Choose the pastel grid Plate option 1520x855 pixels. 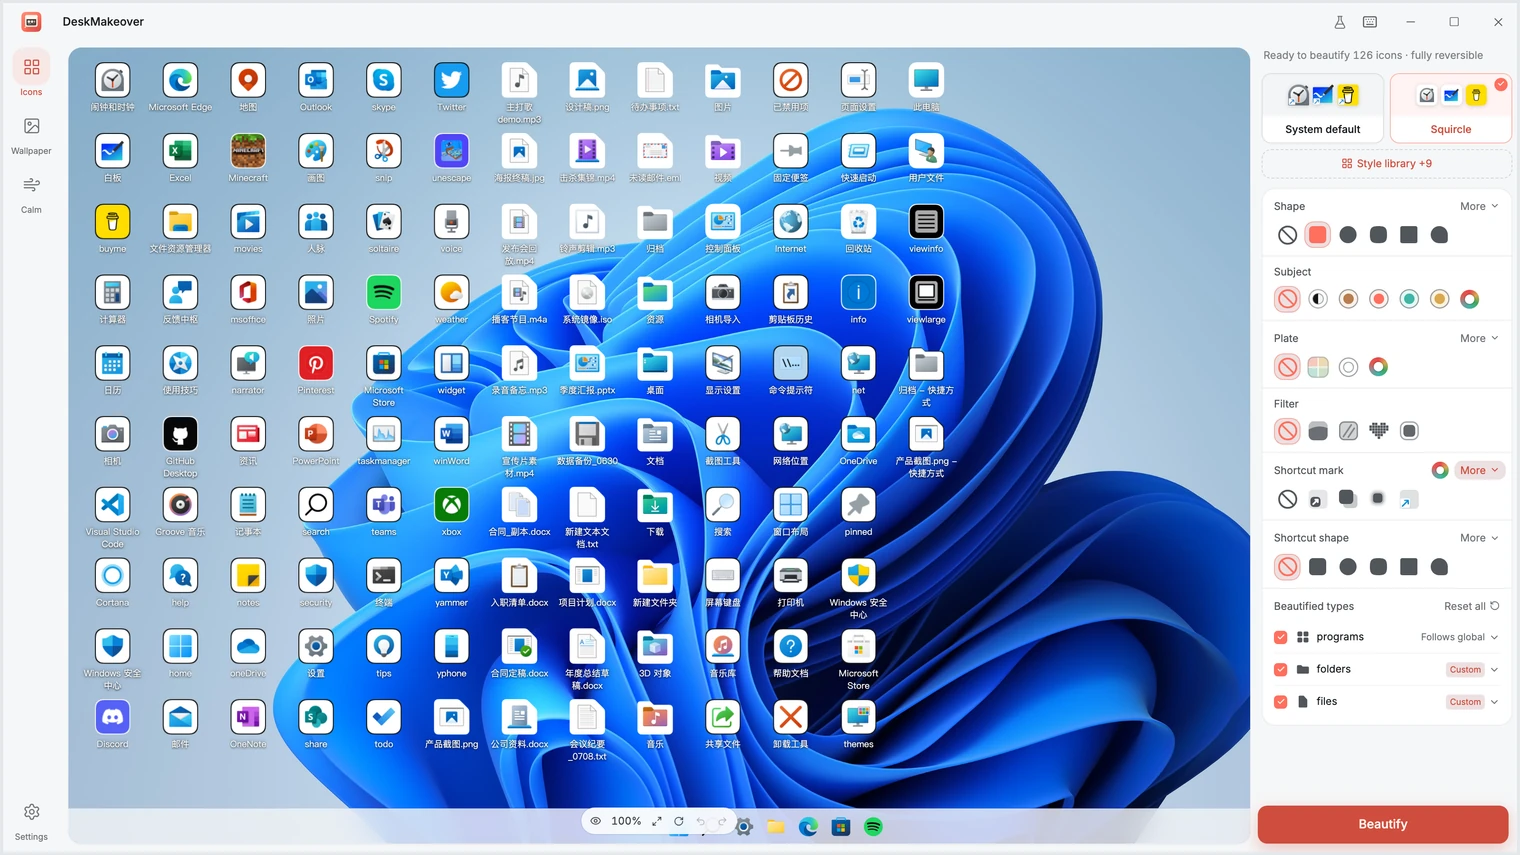pyautogui.click(x=1318, y=367)
